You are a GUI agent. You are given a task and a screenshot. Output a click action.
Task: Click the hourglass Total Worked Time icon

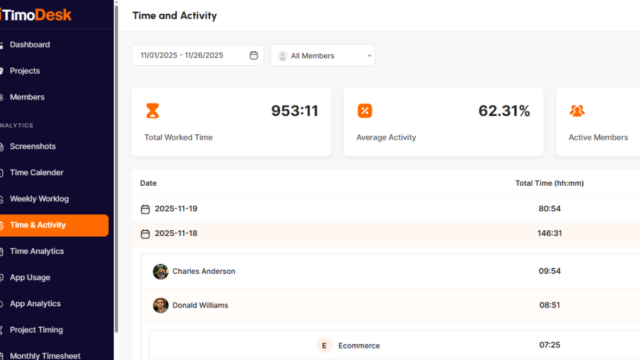pos(153,111)
